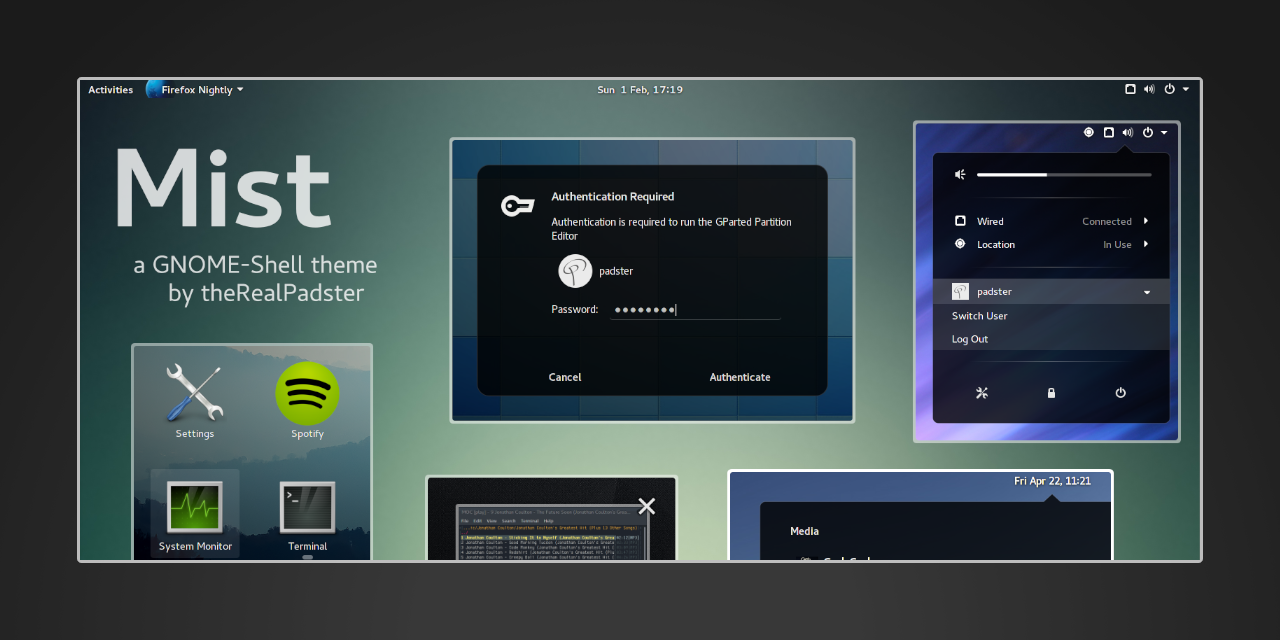
Task: Click the Sun 1 Feb clock in top bar
Action: [640, 89]
